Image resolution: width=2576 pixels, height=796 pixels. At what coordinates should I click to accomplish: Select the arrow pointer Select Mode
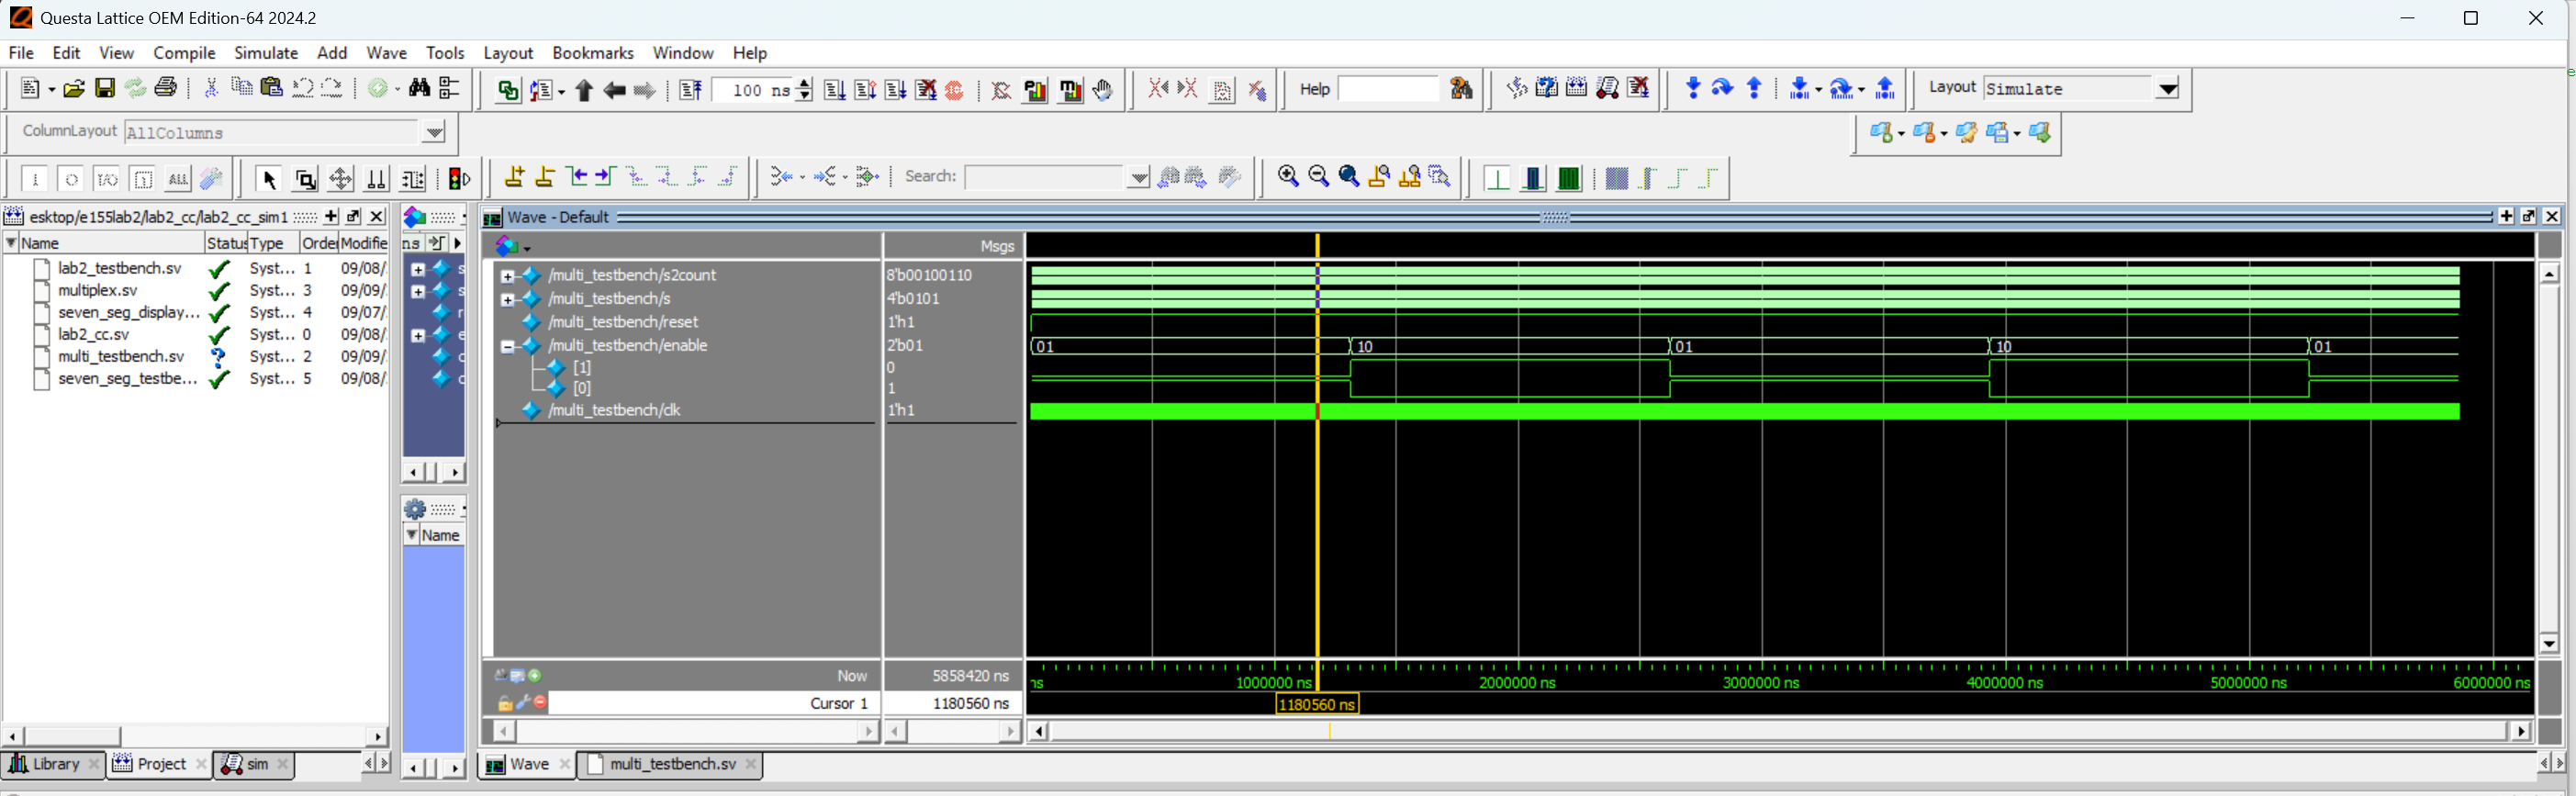coord(268,179)
